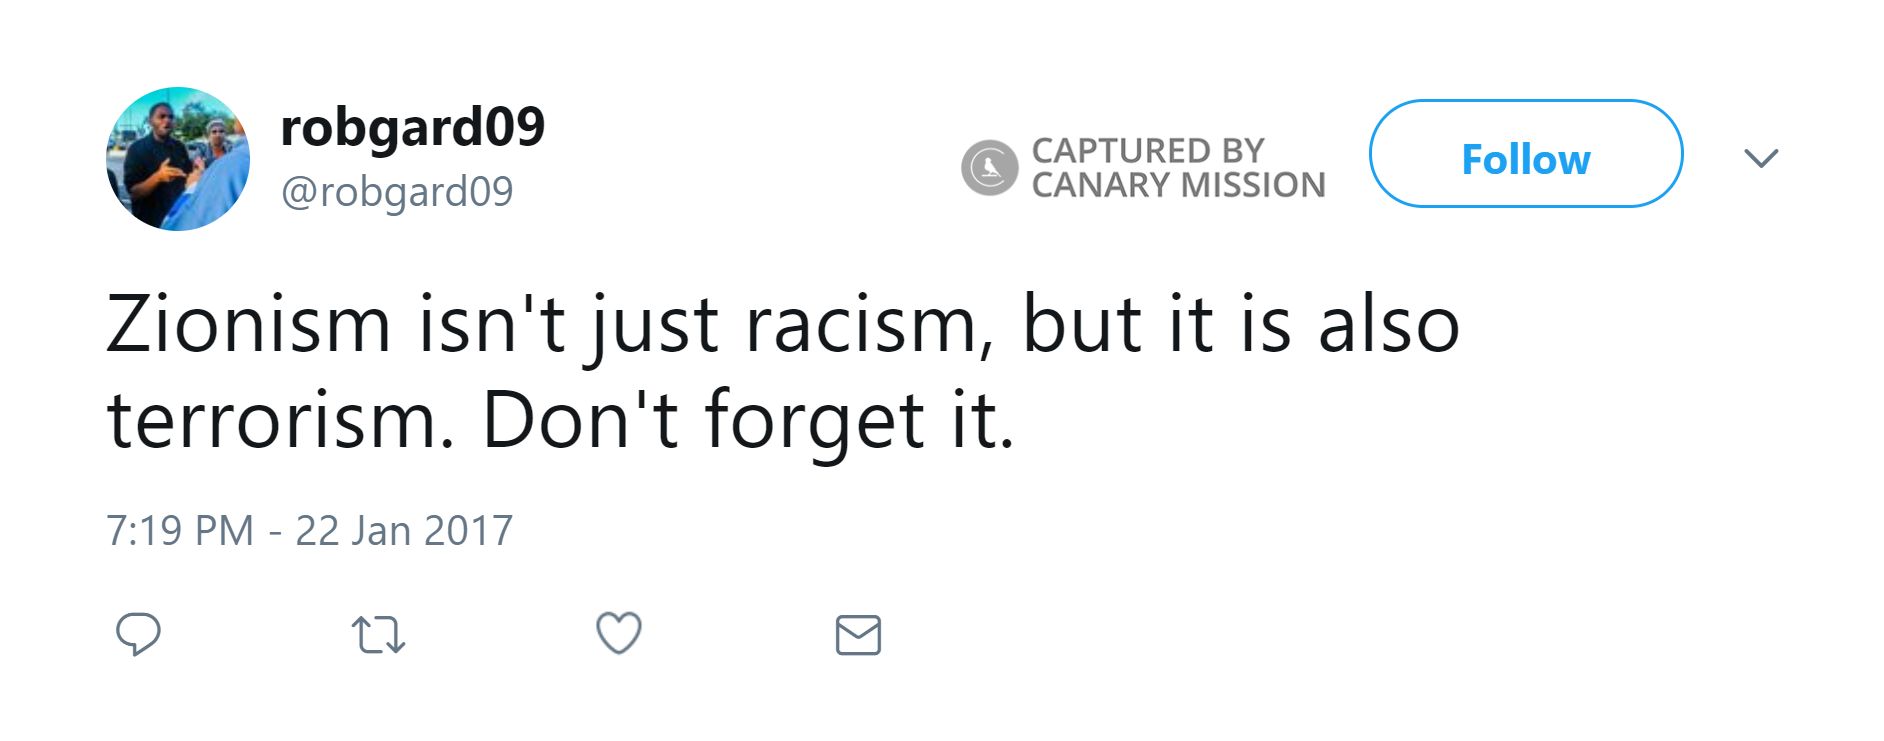Click the Canary Mission bird logo
The image size is (1884, 741).
pos(989,167)
